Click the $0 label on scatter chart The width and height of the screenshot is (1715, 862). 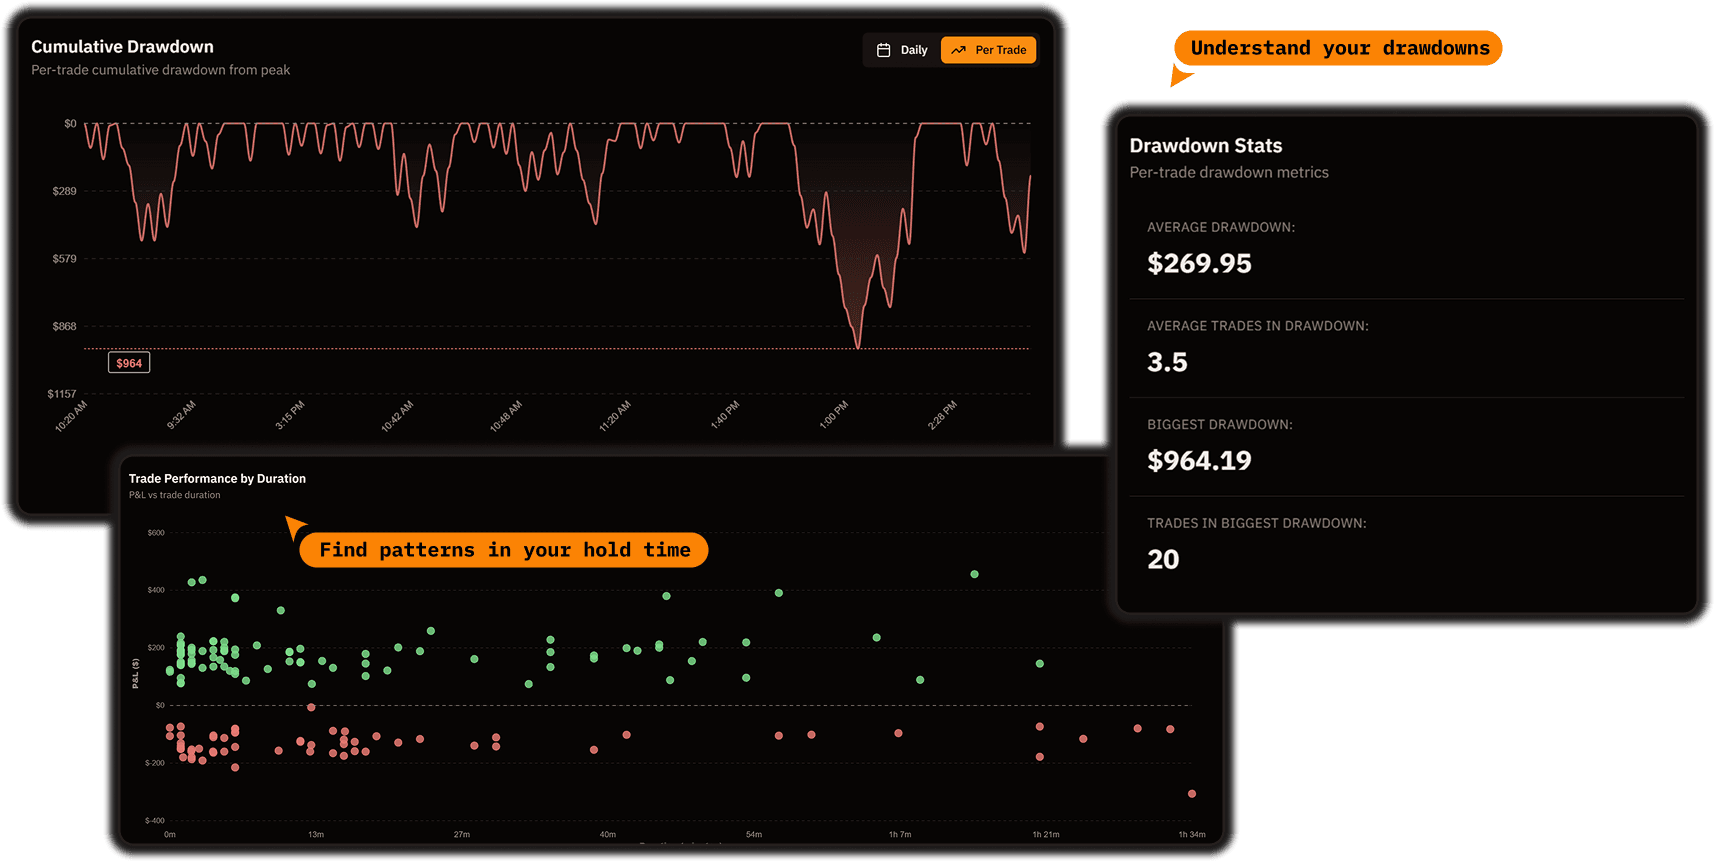pos(160,706)
